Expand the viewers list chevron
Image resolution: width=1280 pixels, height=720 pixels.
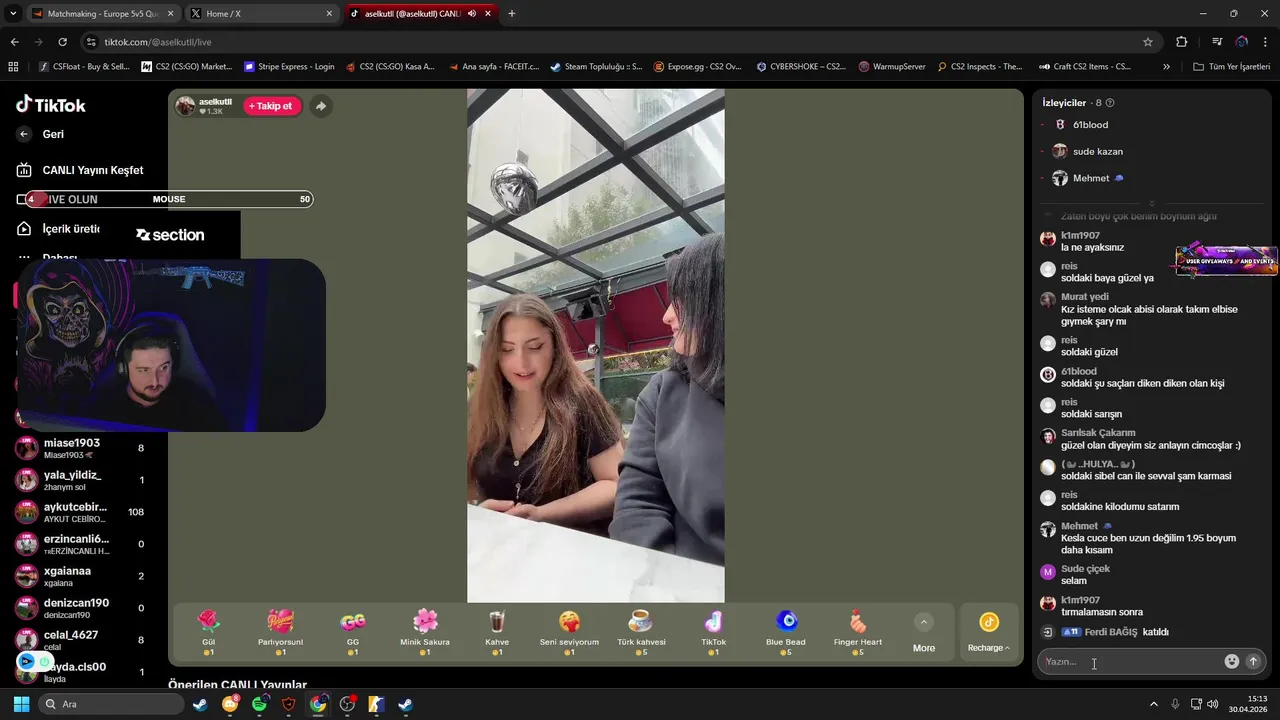1152,203
